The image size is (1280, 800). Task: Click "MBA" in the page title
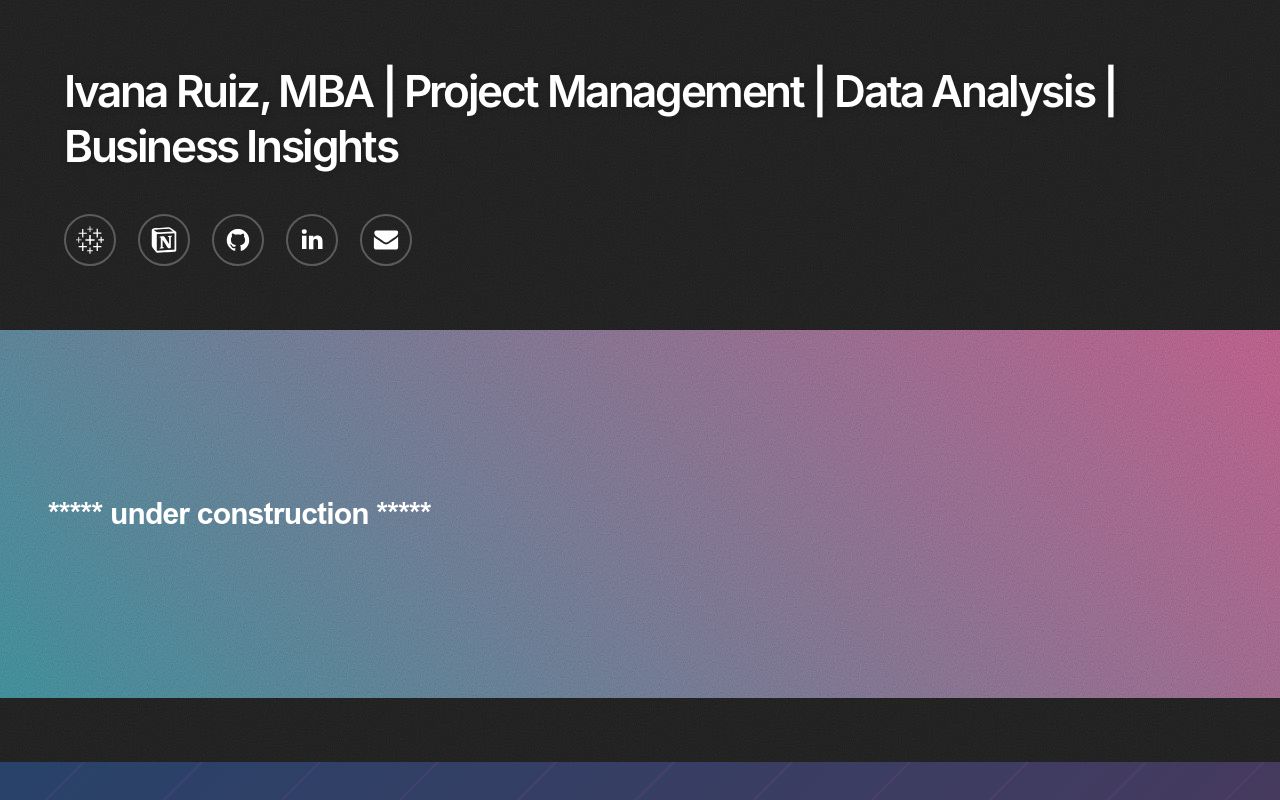[x=325, y=92]
